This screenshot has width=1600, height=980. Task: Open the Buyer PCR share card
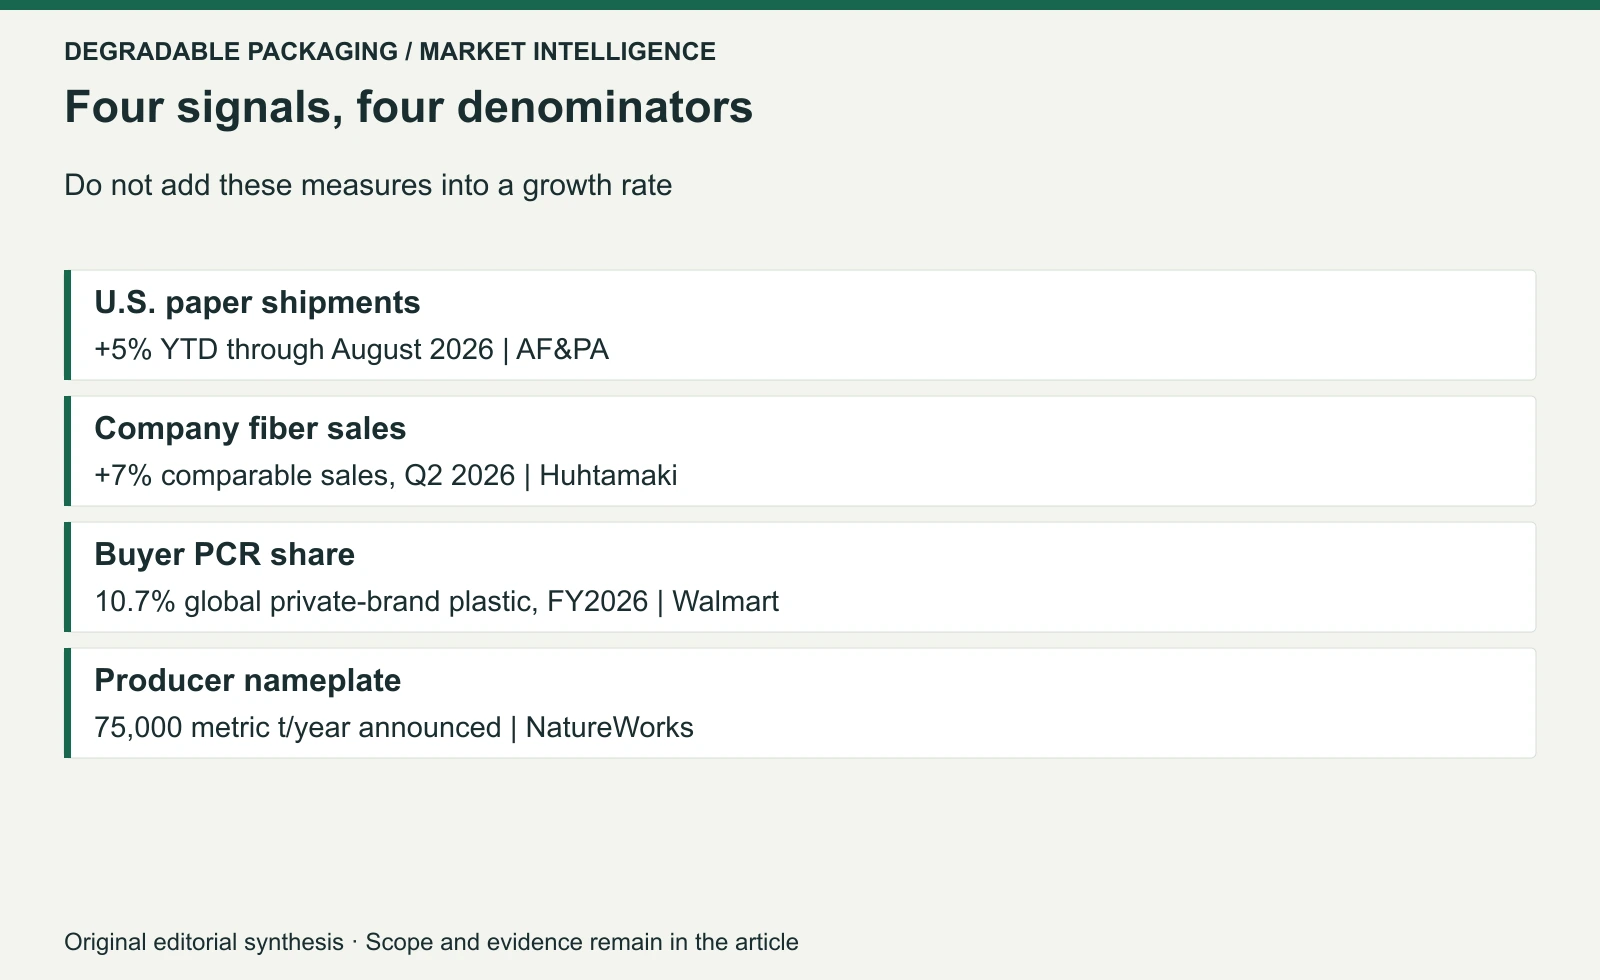800,577
